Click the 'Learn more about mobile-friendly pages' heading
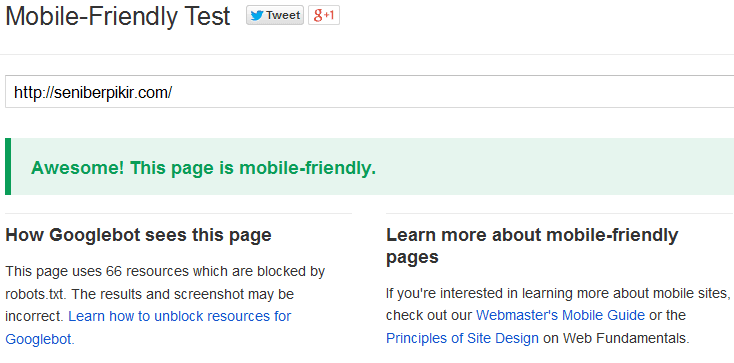Screen dimensions: 734x363 pyautogui.click(x=532, y=245)
